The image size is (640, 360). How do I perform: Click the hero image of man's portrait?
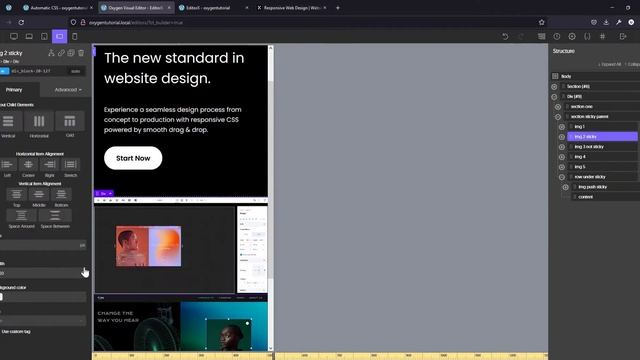(132, 246)
